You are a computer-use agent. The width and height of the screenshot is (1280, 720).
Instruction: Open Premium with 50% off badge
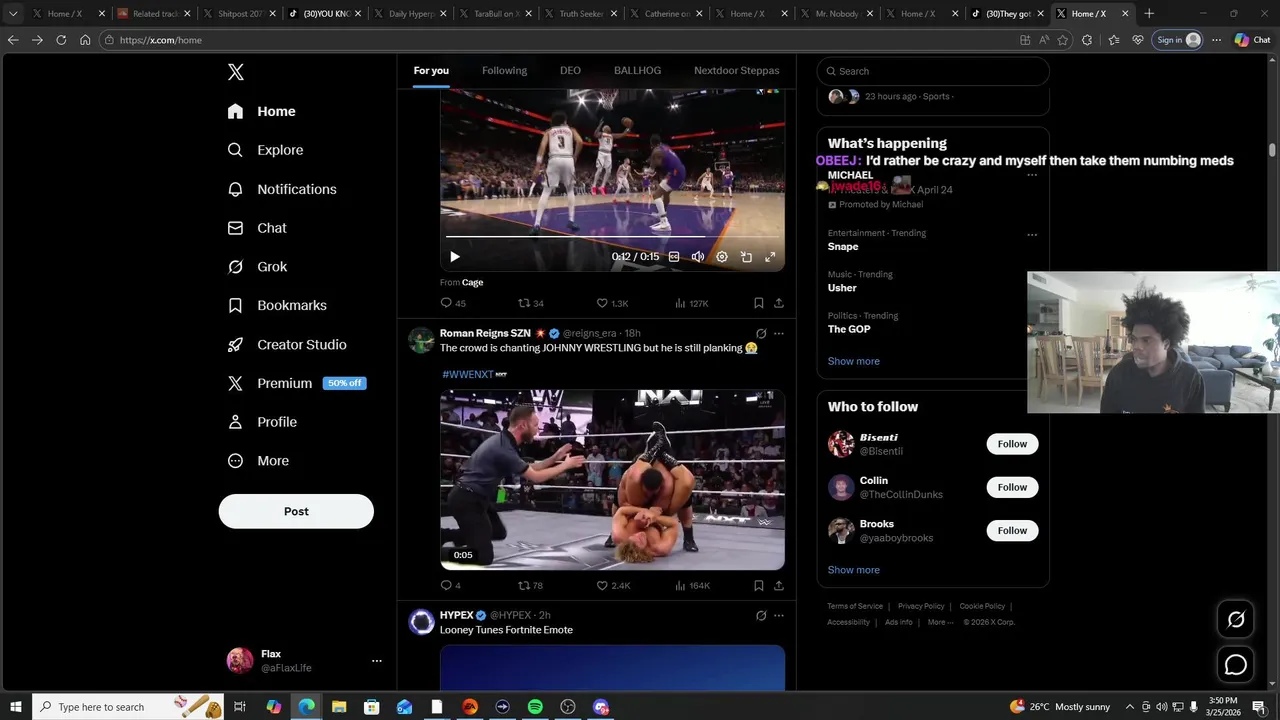click(296, 383)
